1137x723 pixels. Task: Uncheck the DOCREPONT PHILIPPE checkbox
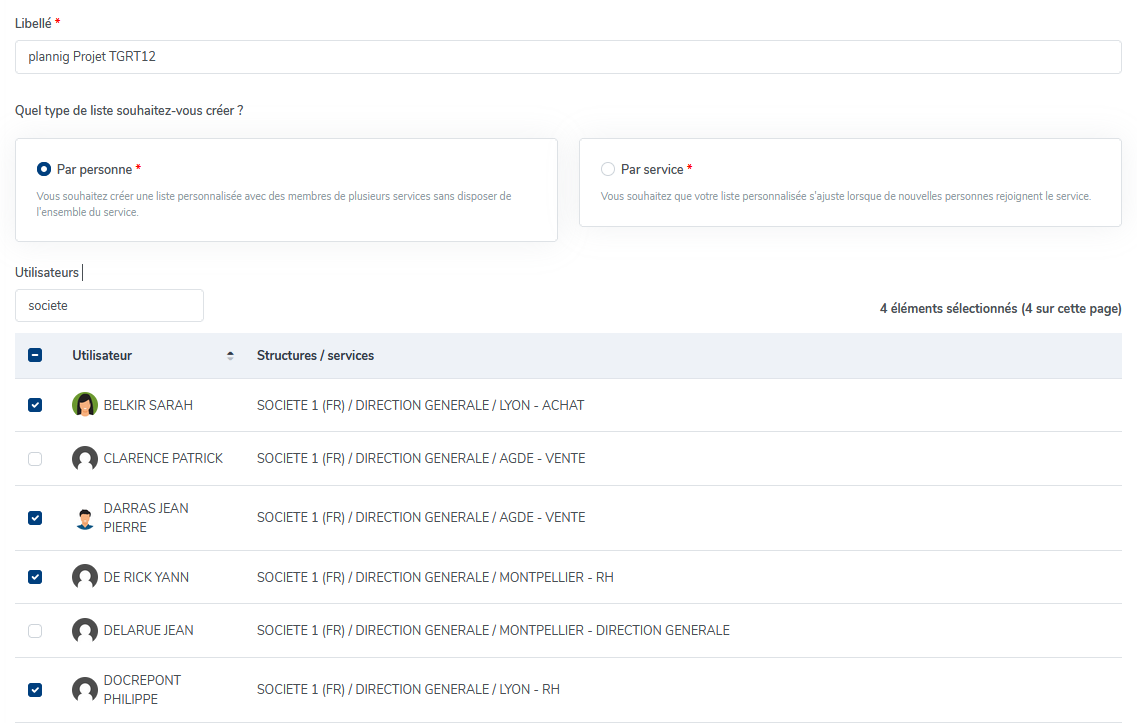[x=35, y=690]
